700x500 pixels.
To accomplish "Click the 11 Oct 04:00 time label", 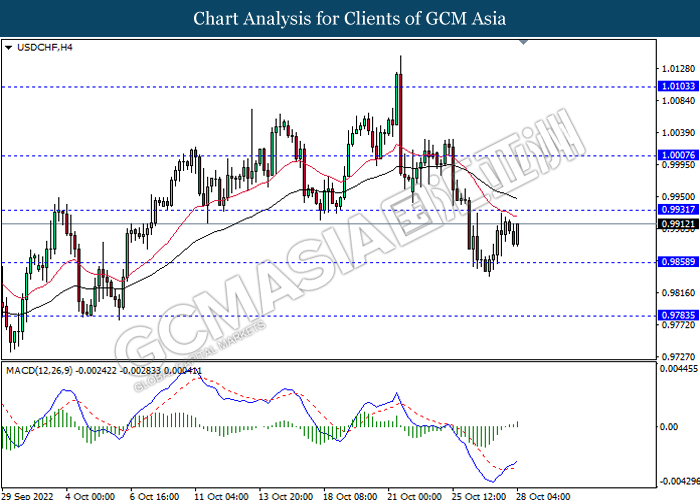I will [221, 496].
